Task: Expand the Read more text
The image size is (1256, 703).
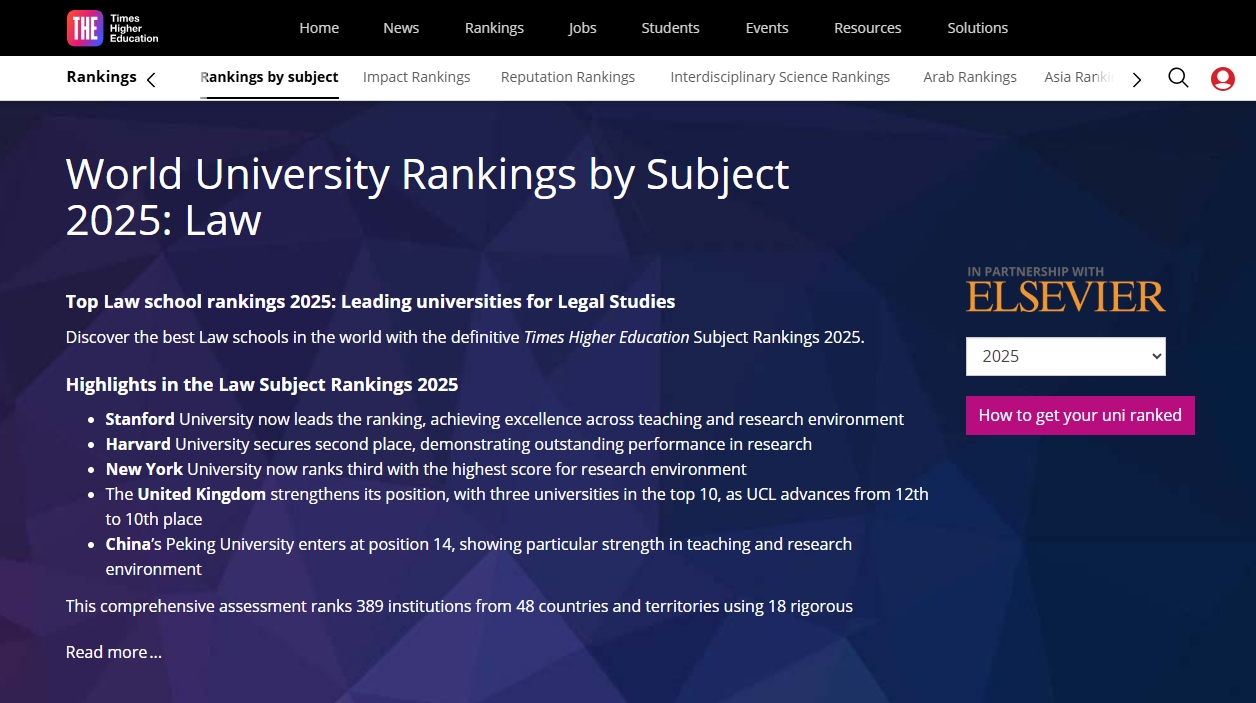Action: (x=113, y=652)
